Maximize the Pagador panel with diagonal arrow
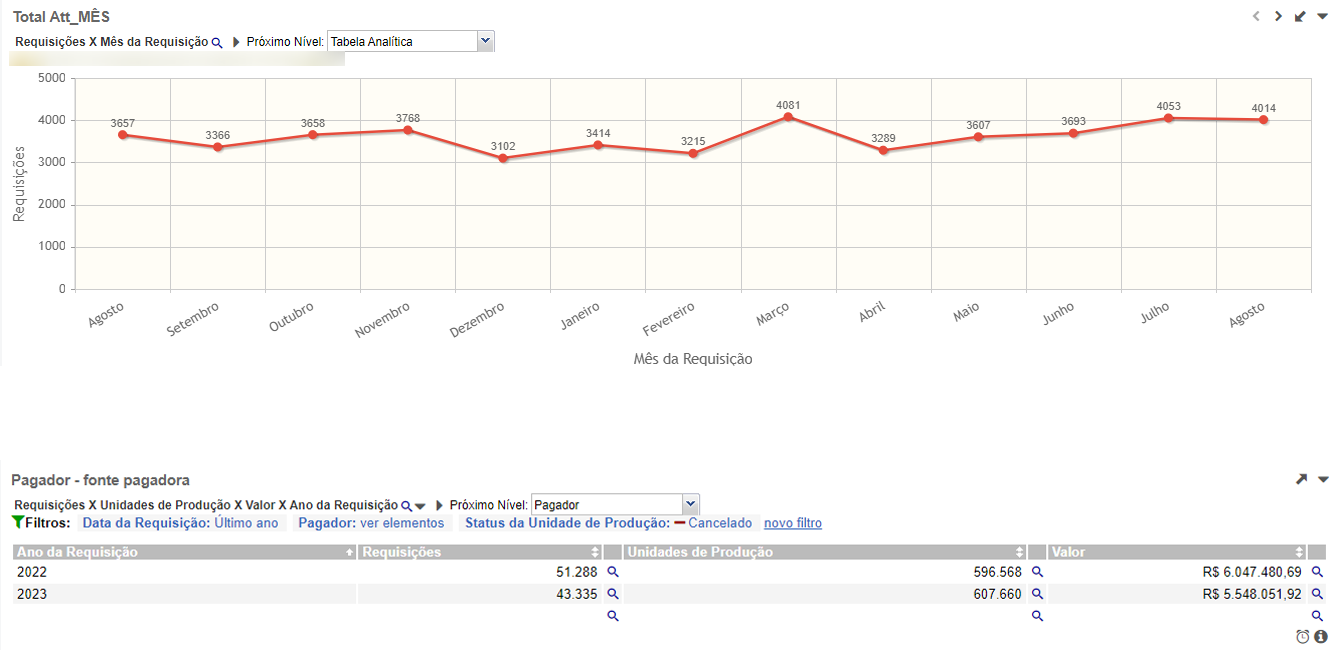The image size is (1334, 650). pos(1301,480)
